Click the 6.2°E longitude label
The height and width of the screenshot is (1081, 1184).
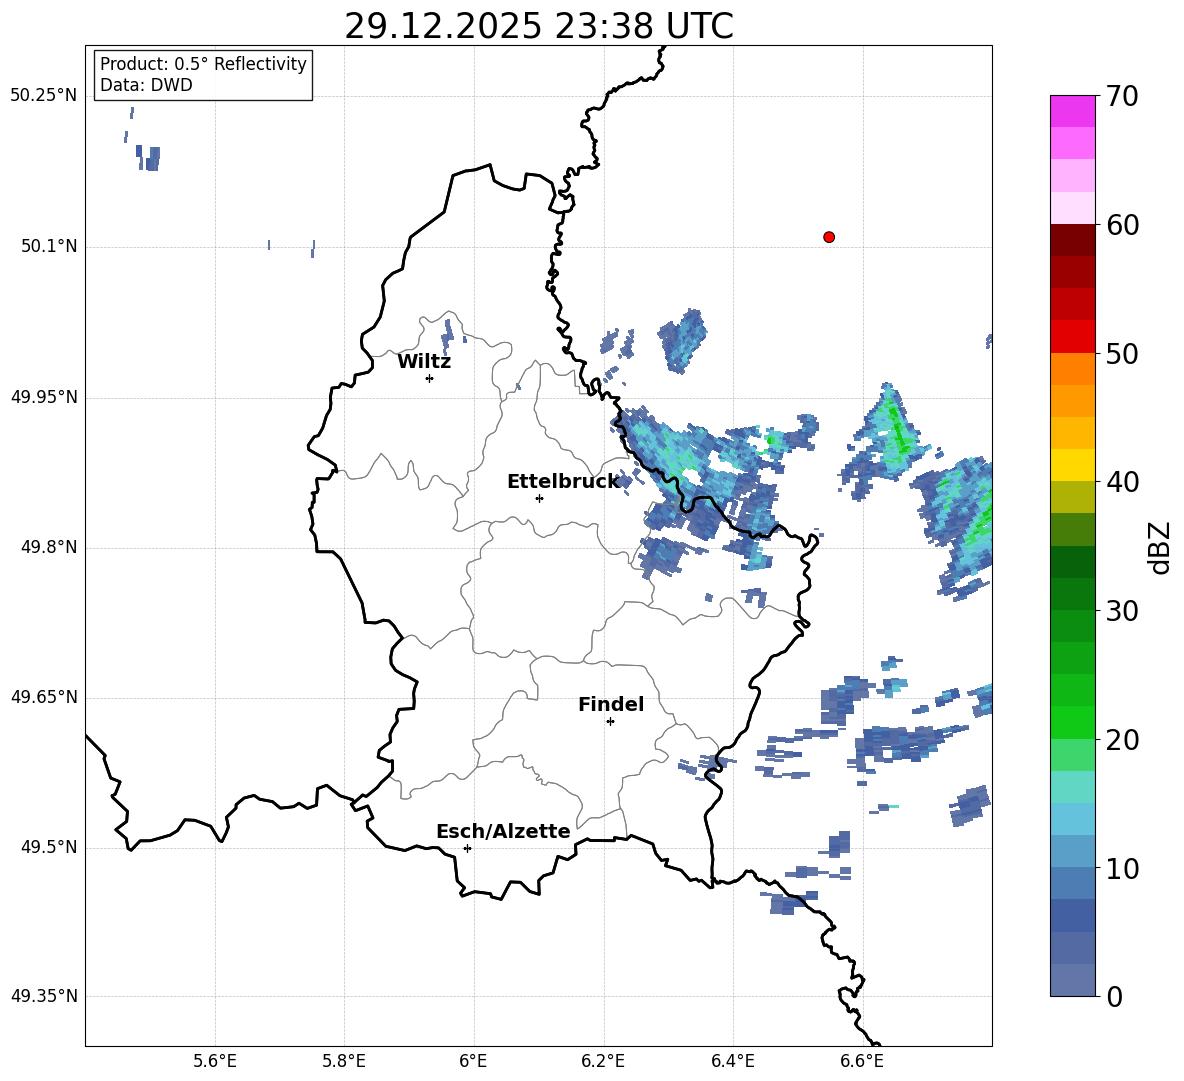click(603, 1061)
